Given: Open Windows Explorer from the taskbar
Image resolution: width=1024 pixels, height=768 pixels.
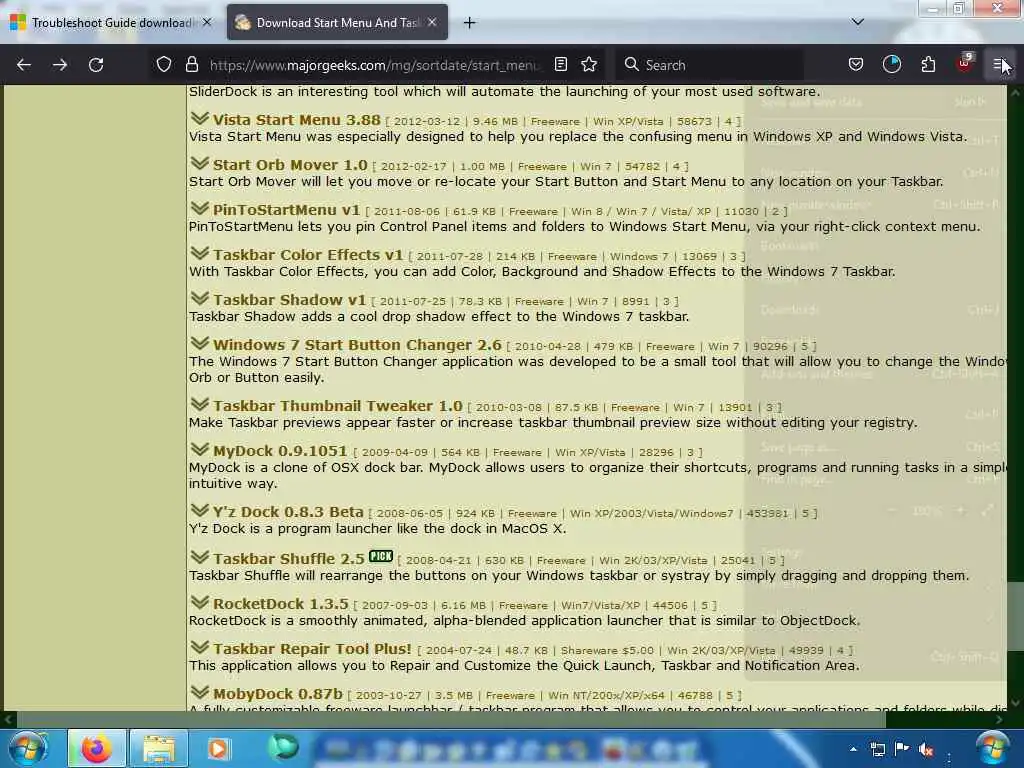Looking at the screenshot, I should tap(159, 748).
